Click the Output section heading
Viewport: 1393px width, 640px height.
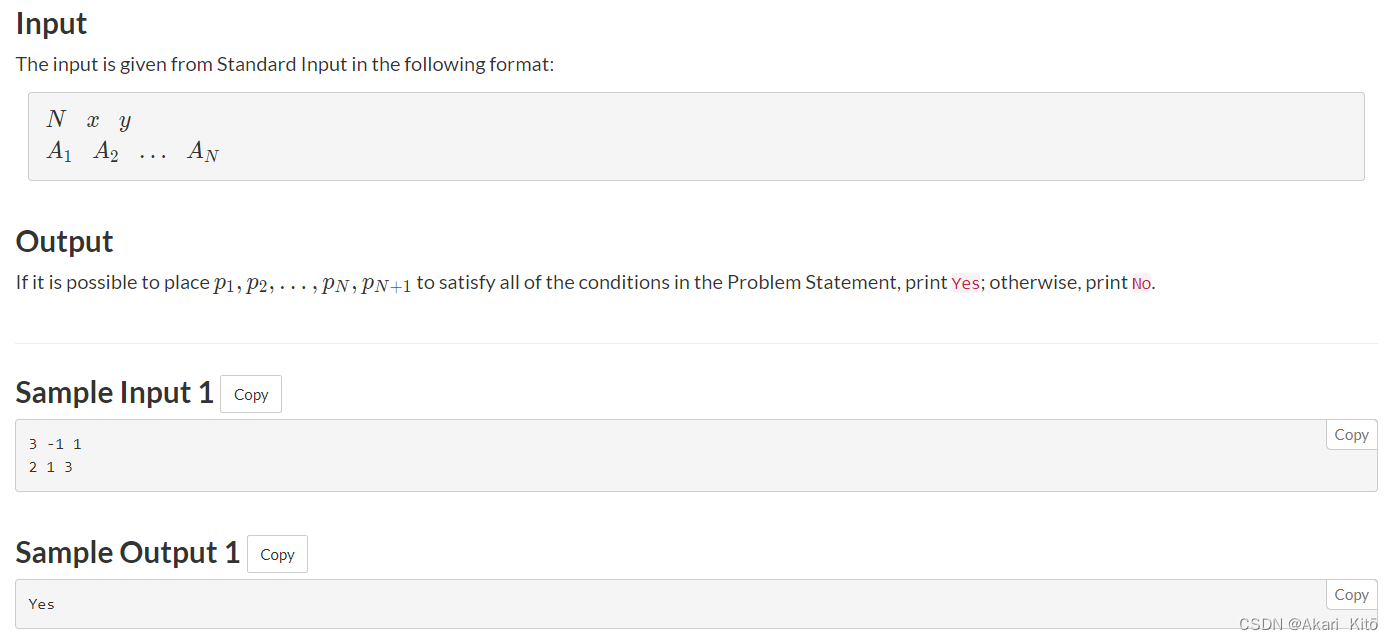point(65,241)
